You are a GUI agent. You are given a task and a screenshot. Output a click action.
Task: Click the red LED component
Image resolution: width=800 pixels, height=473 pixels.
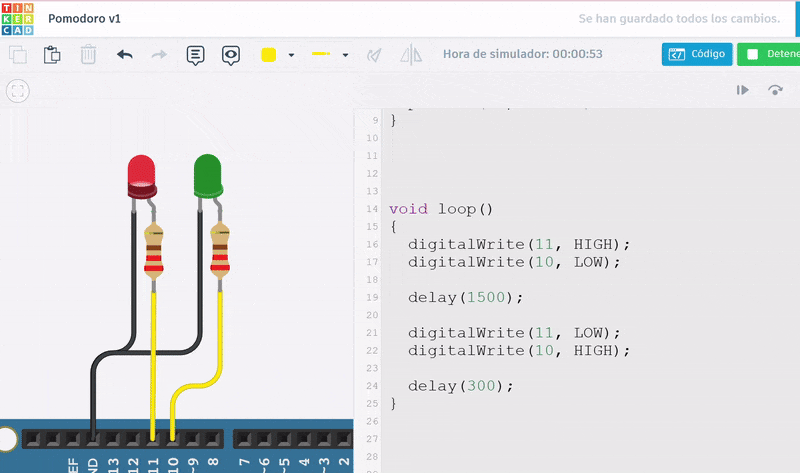click(141, 175)
